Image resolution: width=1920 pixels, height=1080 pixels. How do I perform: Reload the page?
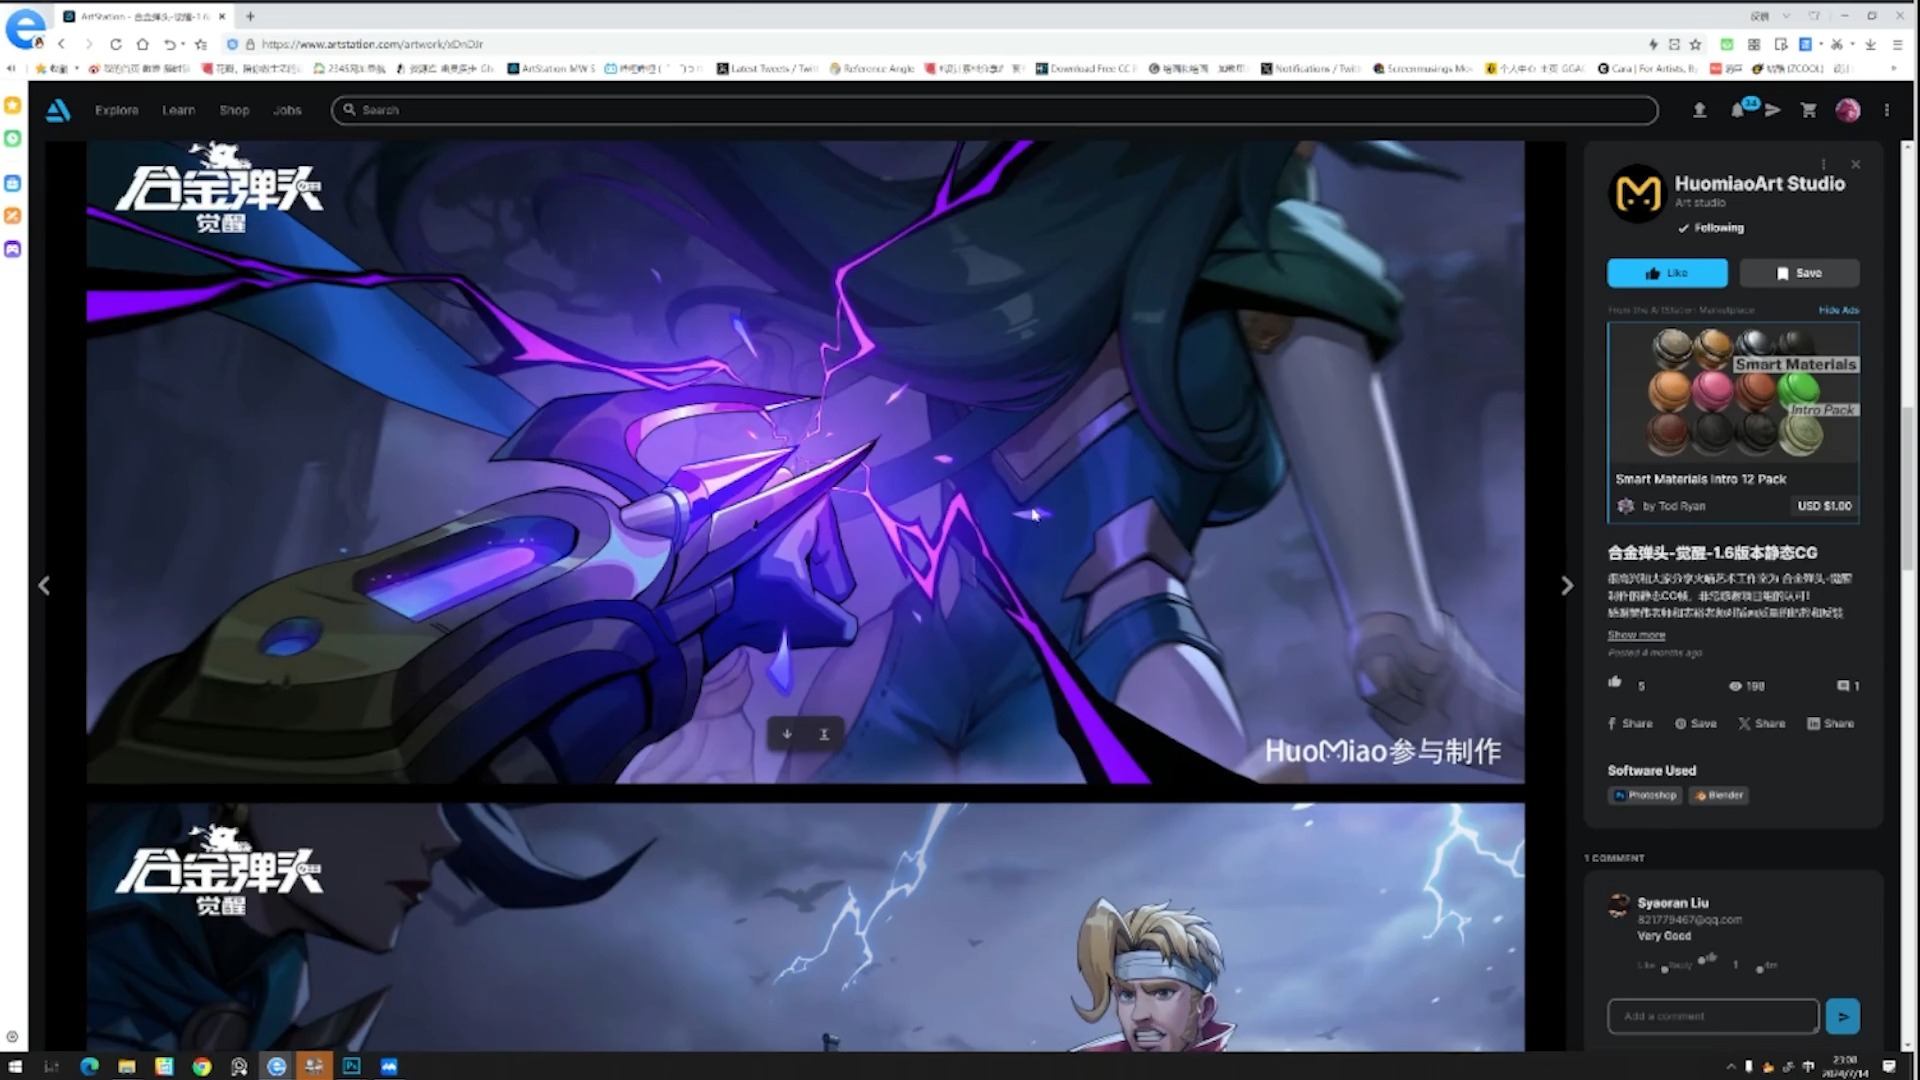click(x=116, y=44)
